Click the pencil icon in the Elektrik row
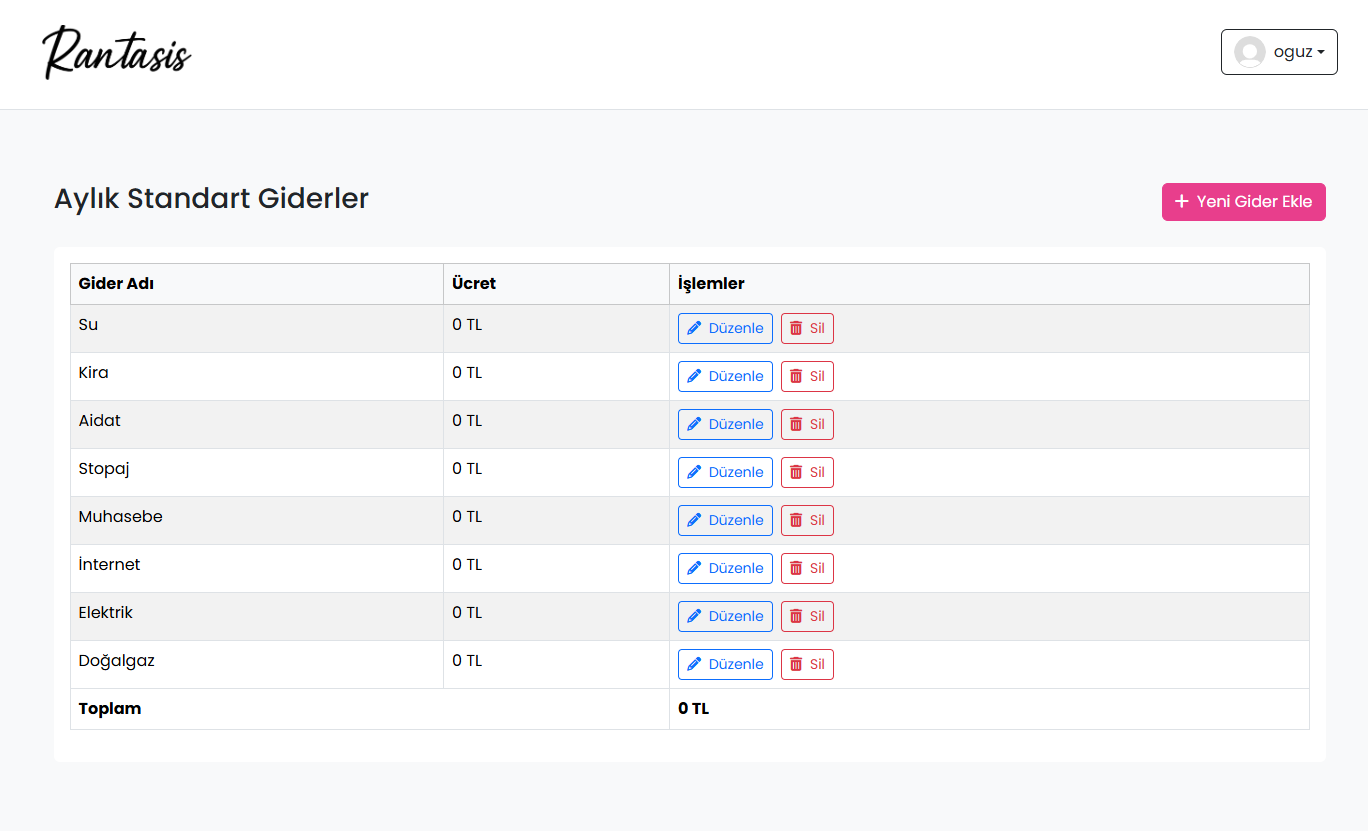Viewport: 1368px width, 831px height. point(695,616)
